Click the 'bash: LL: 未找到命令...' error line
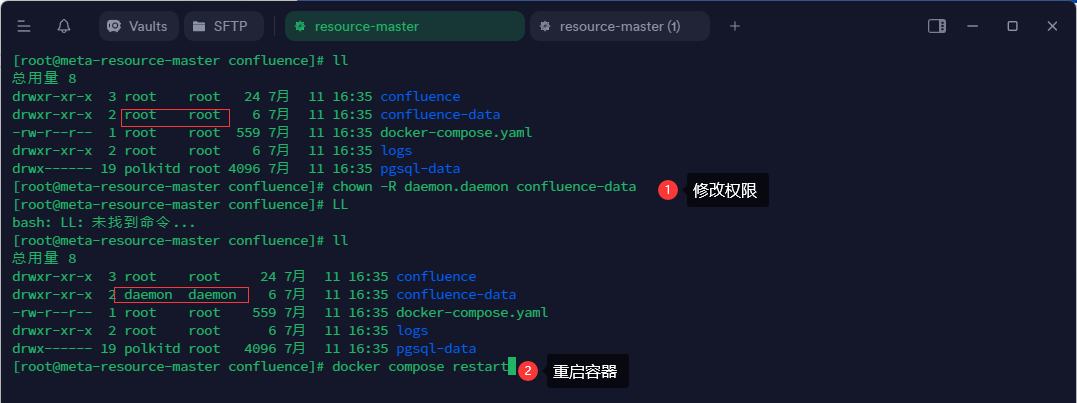 pyautogui.click(x=104, y=222)
